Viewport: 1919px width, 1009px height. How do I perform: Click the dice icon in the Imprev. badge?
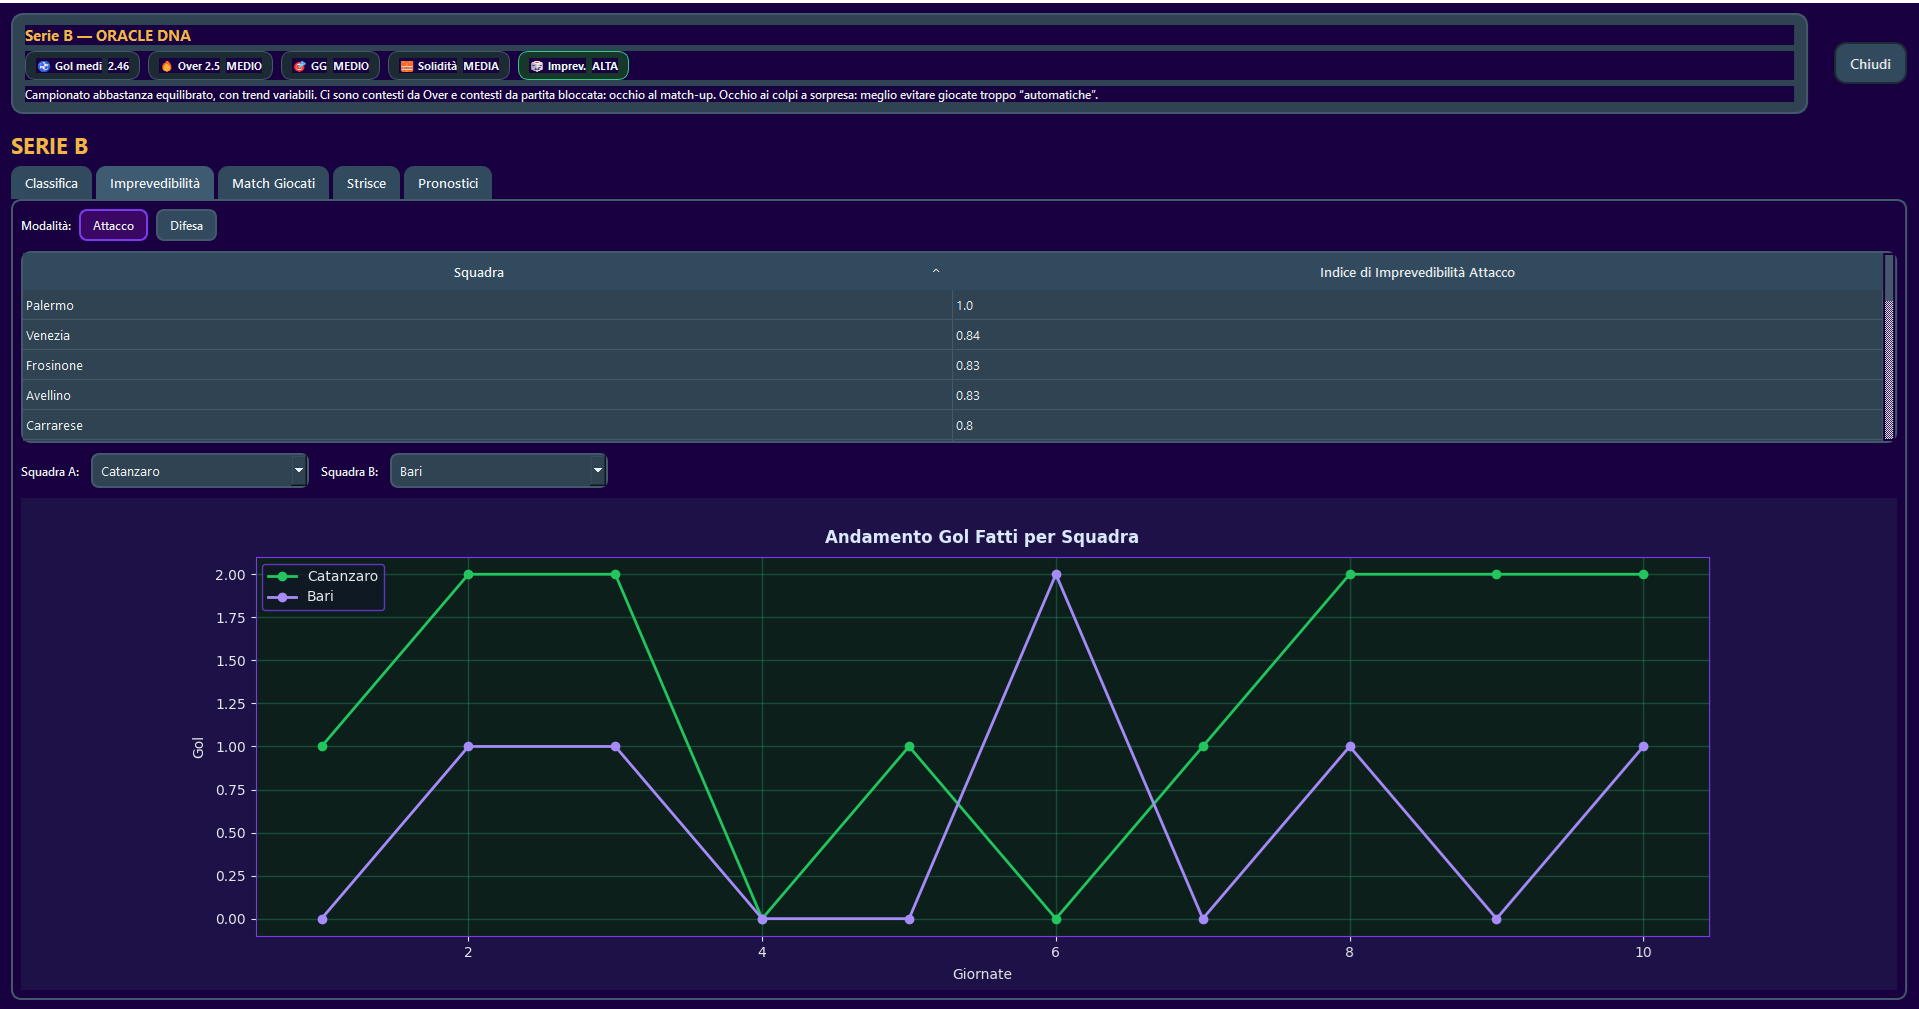coord(537,67)
